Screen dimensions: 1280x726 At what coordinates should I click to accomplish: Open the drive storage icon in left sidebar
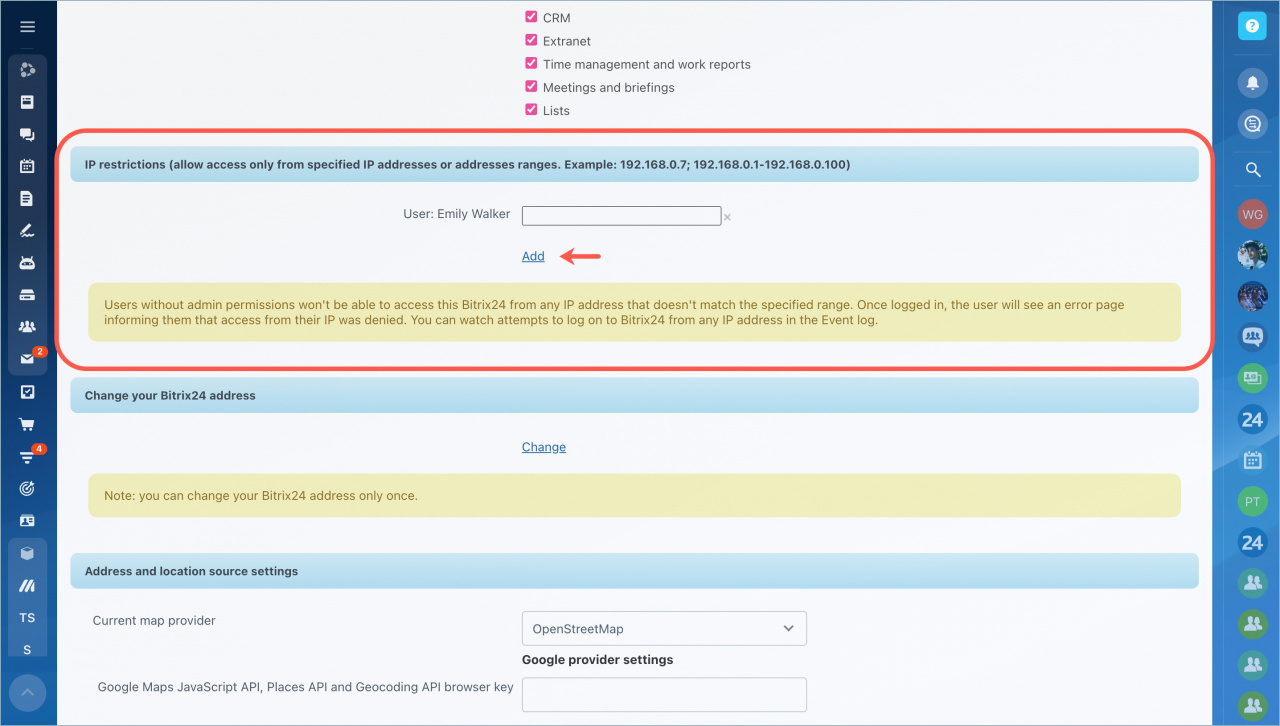(x=27, y=295)
